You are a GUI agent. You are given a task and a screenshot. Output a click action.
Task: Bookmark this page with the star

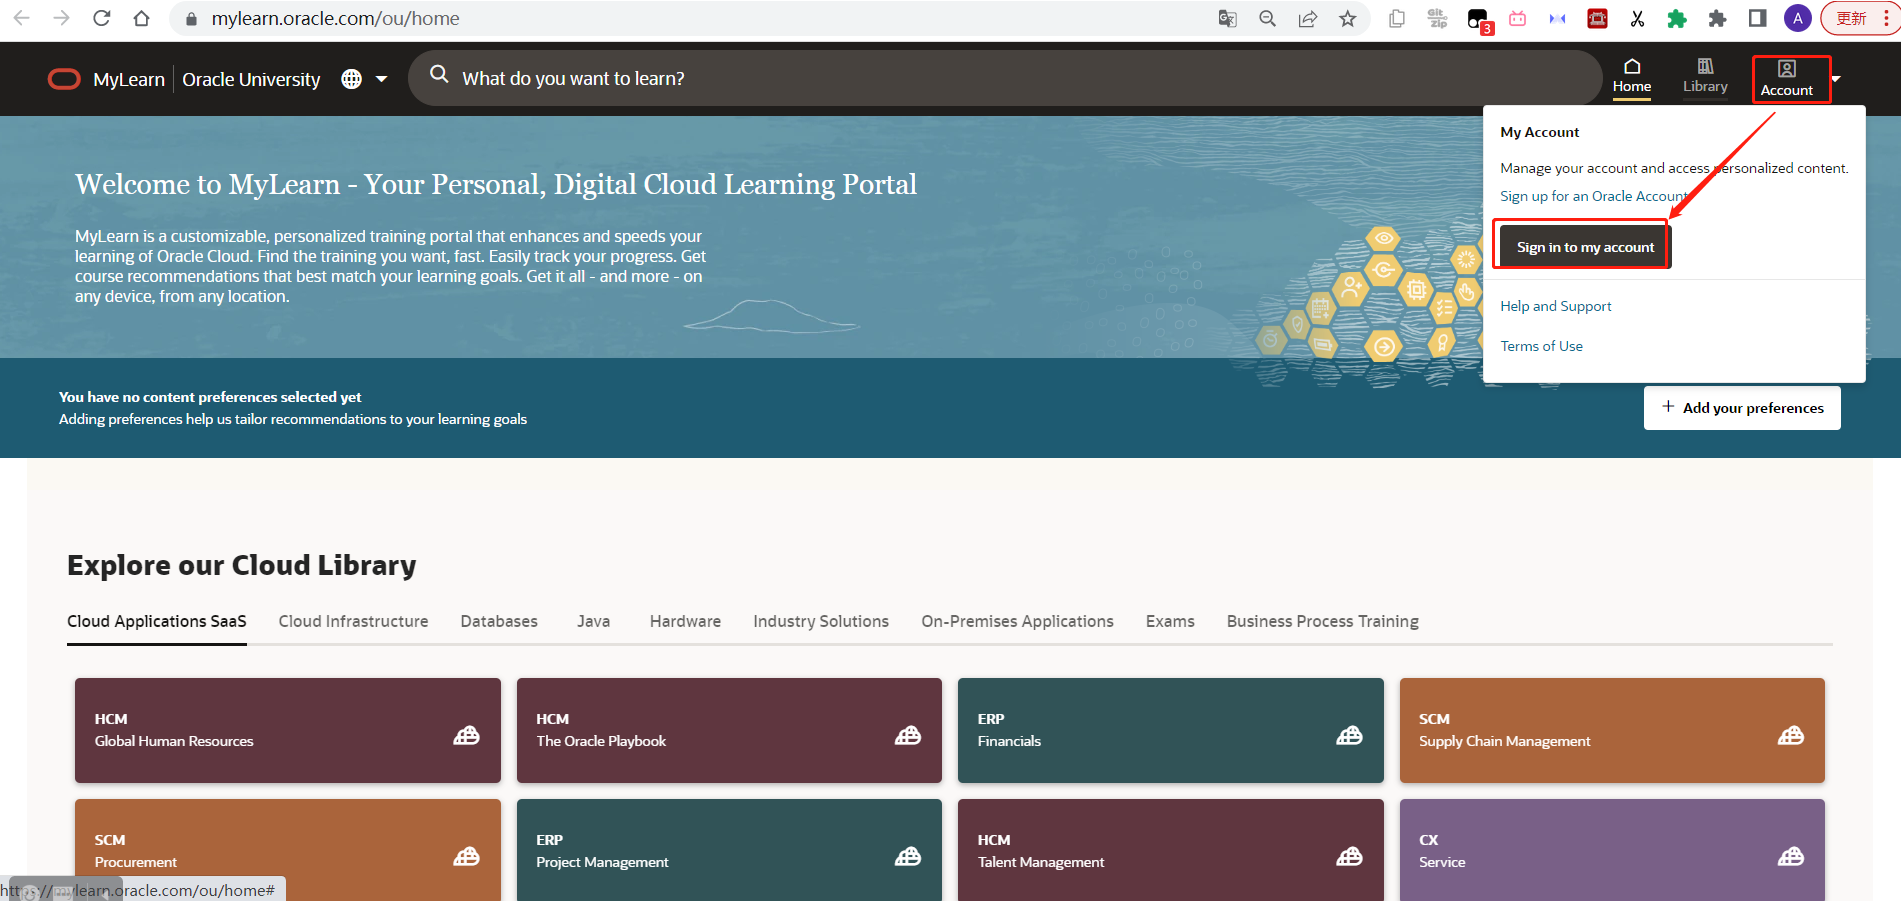tap(1348, 18)
